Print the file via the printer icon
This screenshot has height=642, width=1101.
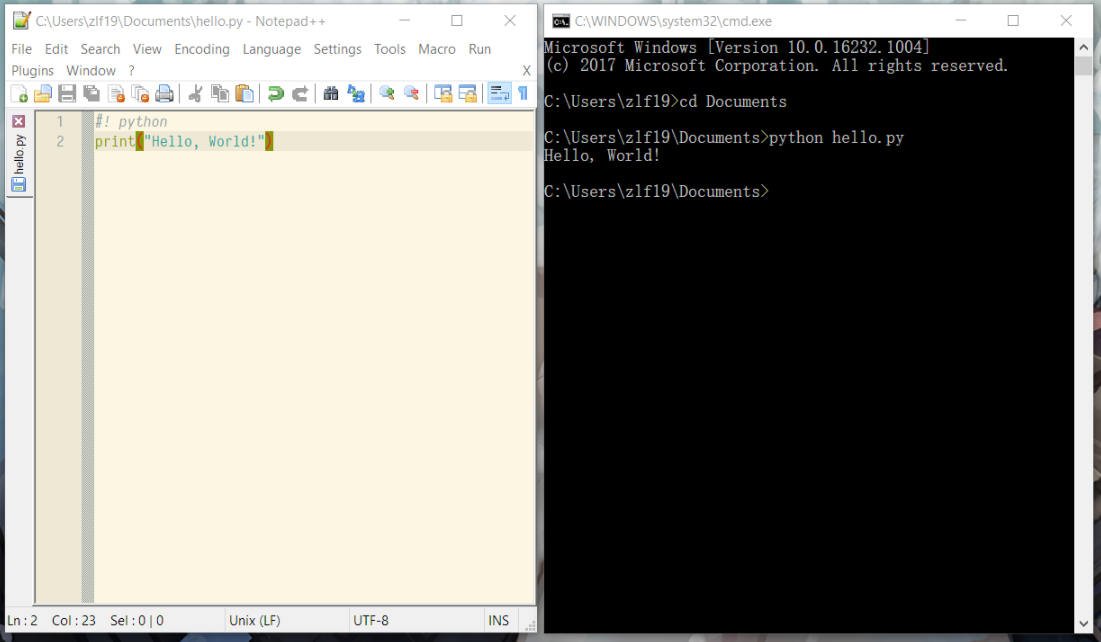[x=165, y=94]
